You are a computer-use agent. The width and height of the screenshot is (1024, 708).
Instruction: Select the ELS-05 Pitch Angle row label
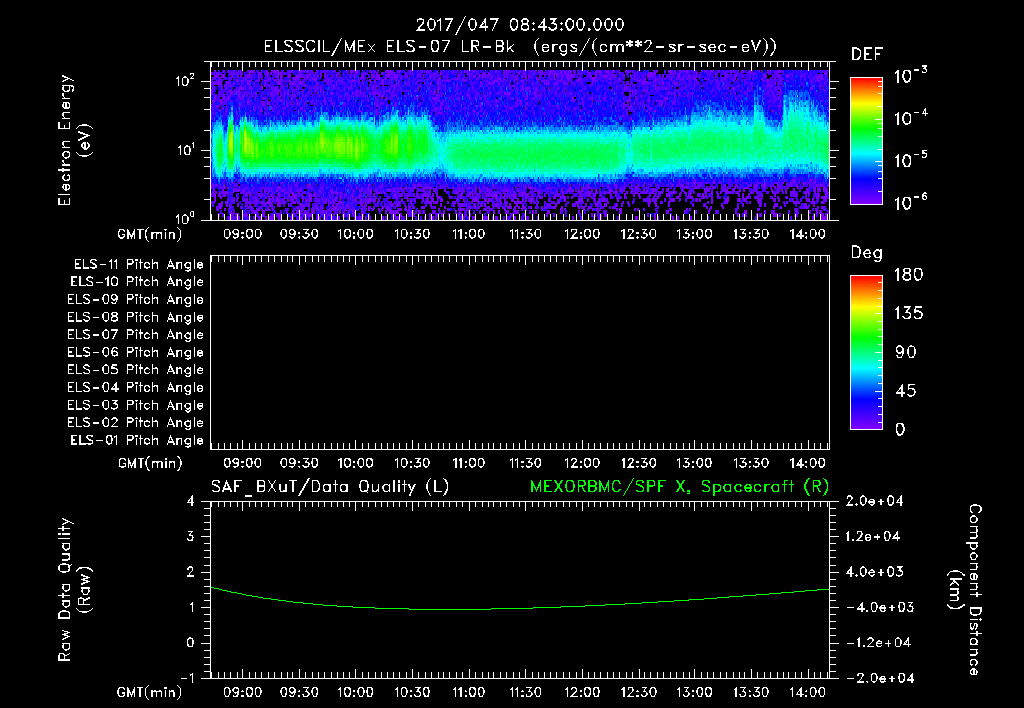[x=135, y=370]
